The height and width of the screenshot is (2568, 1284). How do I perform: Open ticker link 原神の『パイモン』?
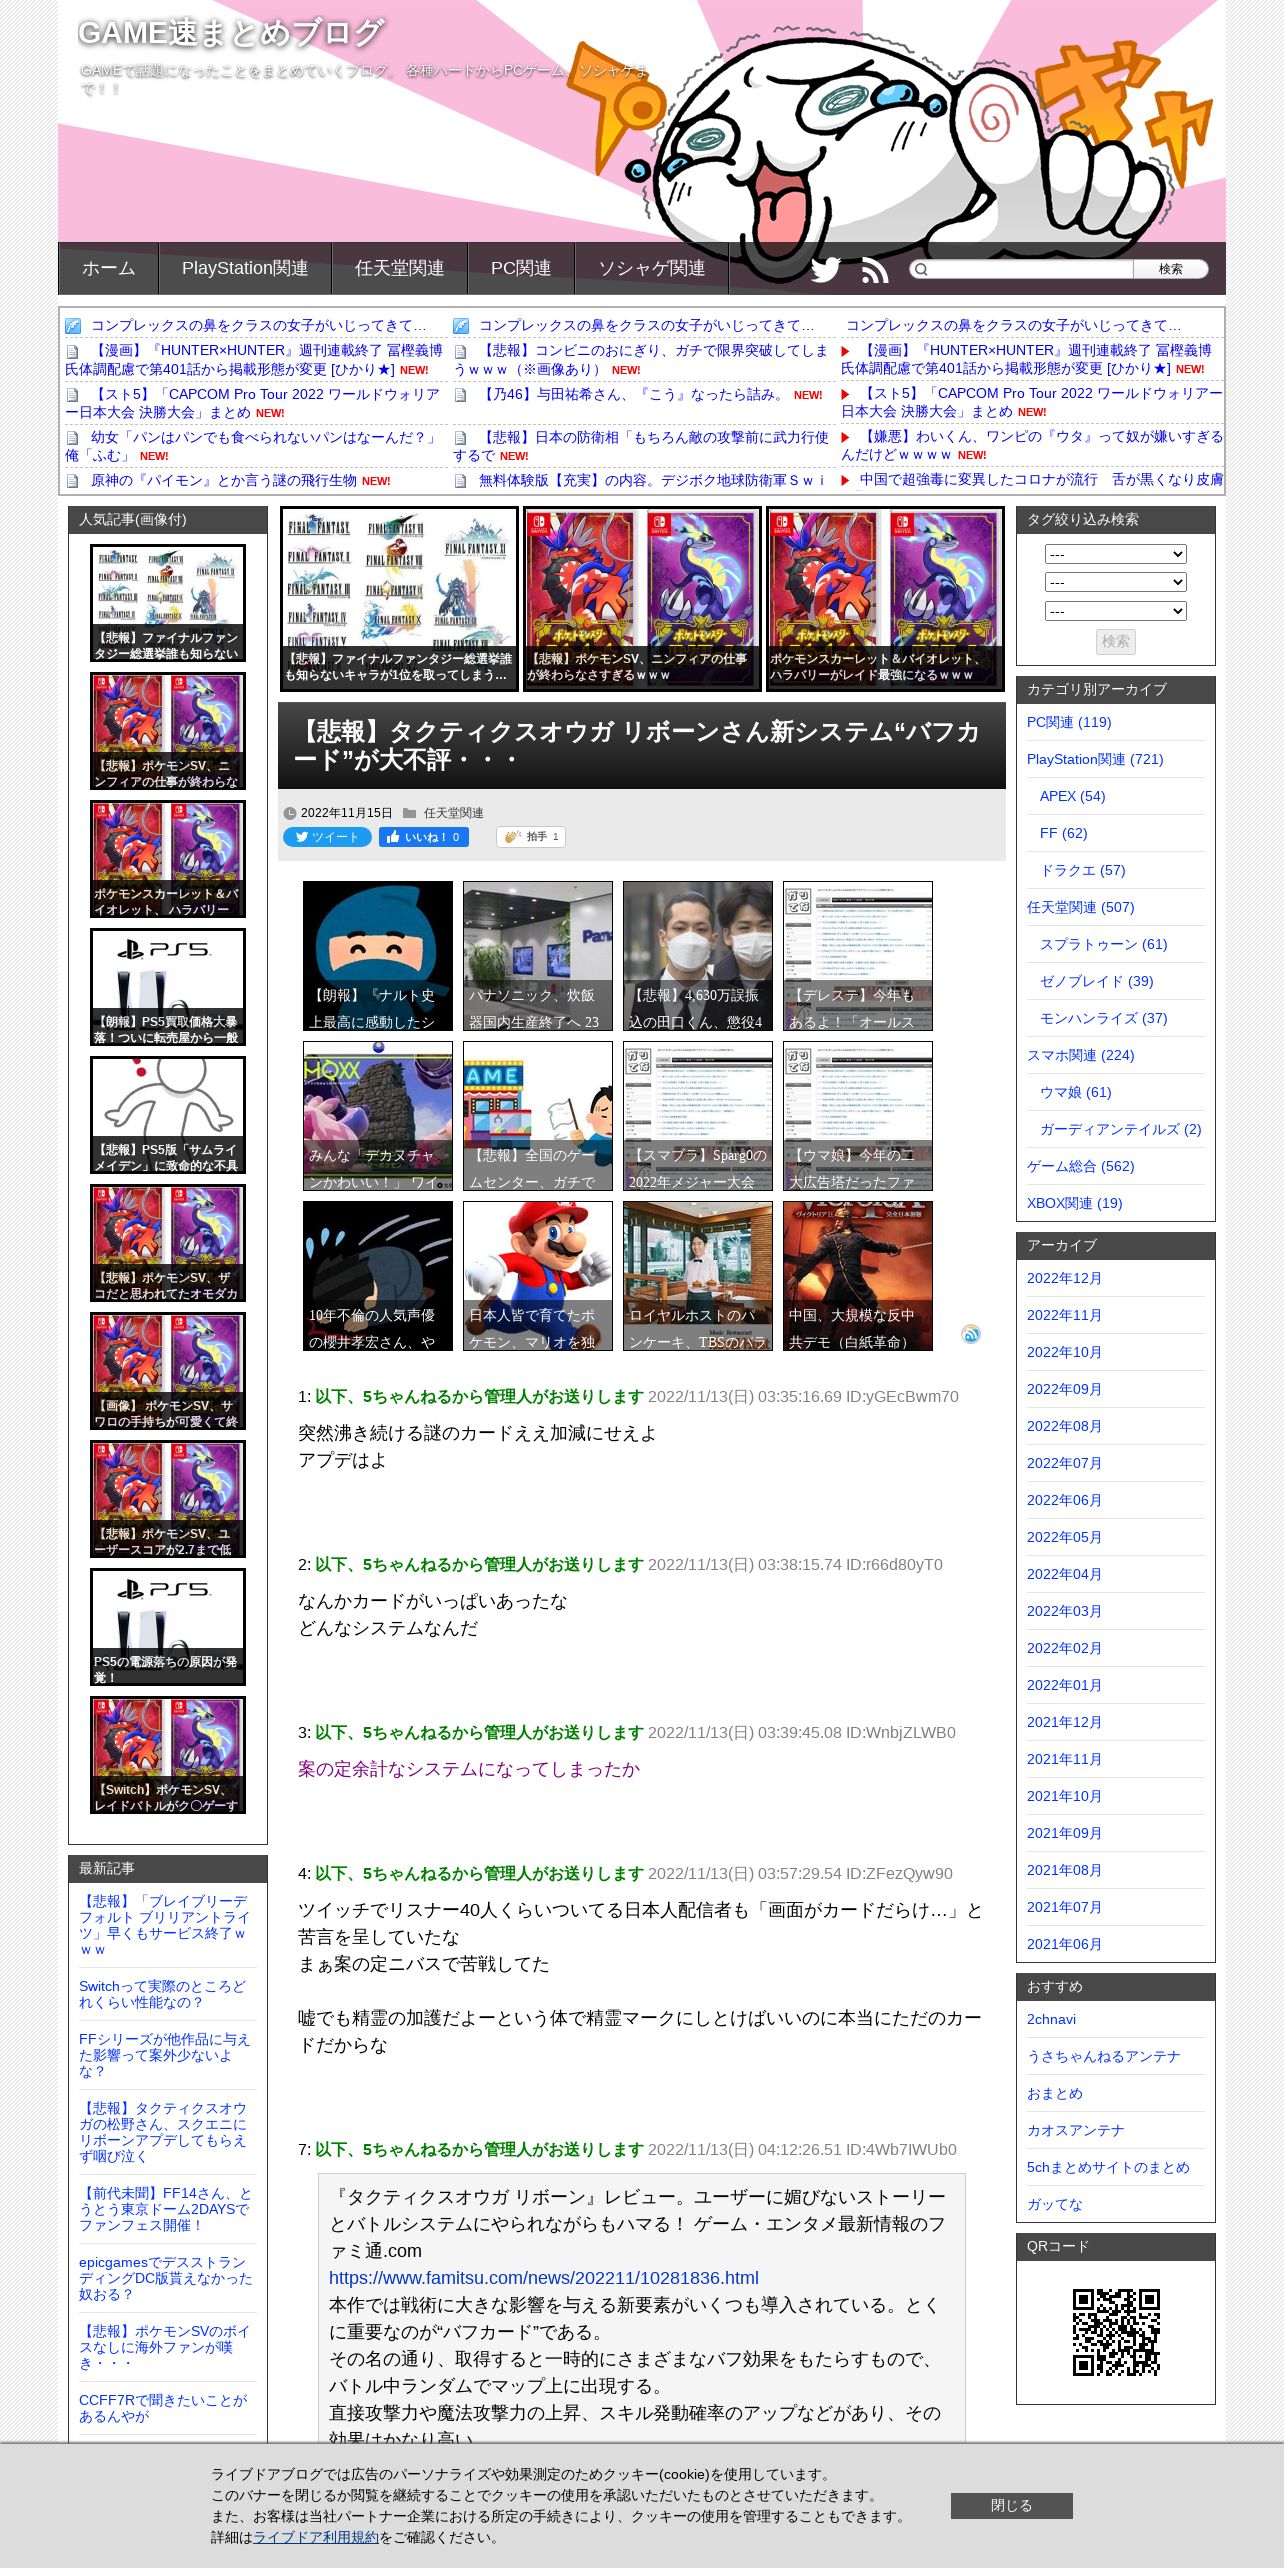coord(223,481)
